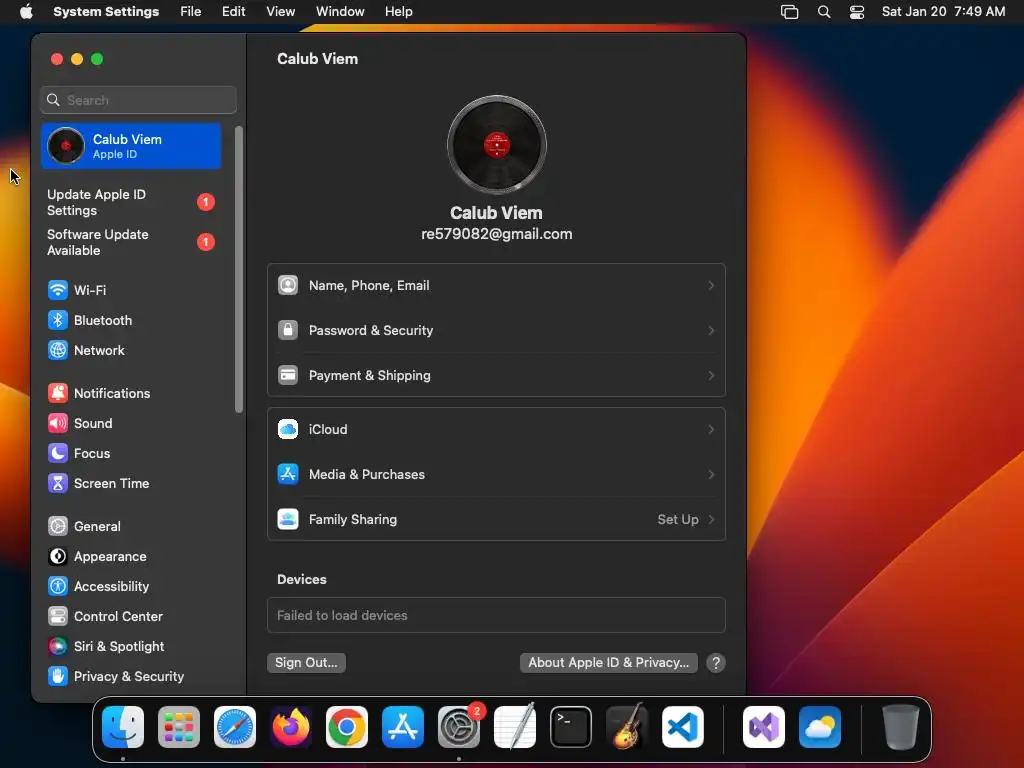Image resolution: width=1024 pixels, height=768 pixels.
Task: Launch Terminal from the Dock
Action: 571,727
